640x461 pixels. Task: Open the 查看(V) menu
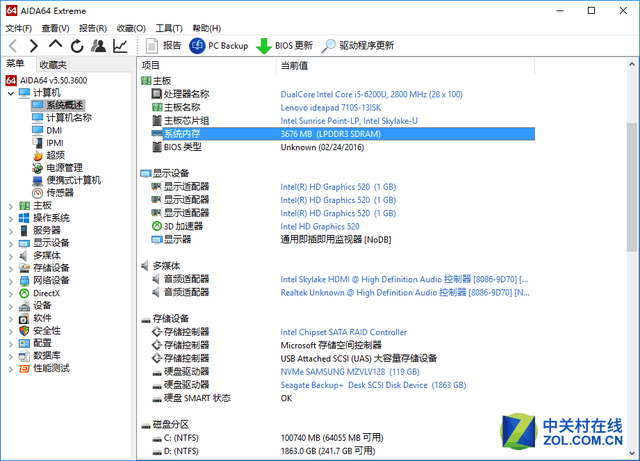56,28
